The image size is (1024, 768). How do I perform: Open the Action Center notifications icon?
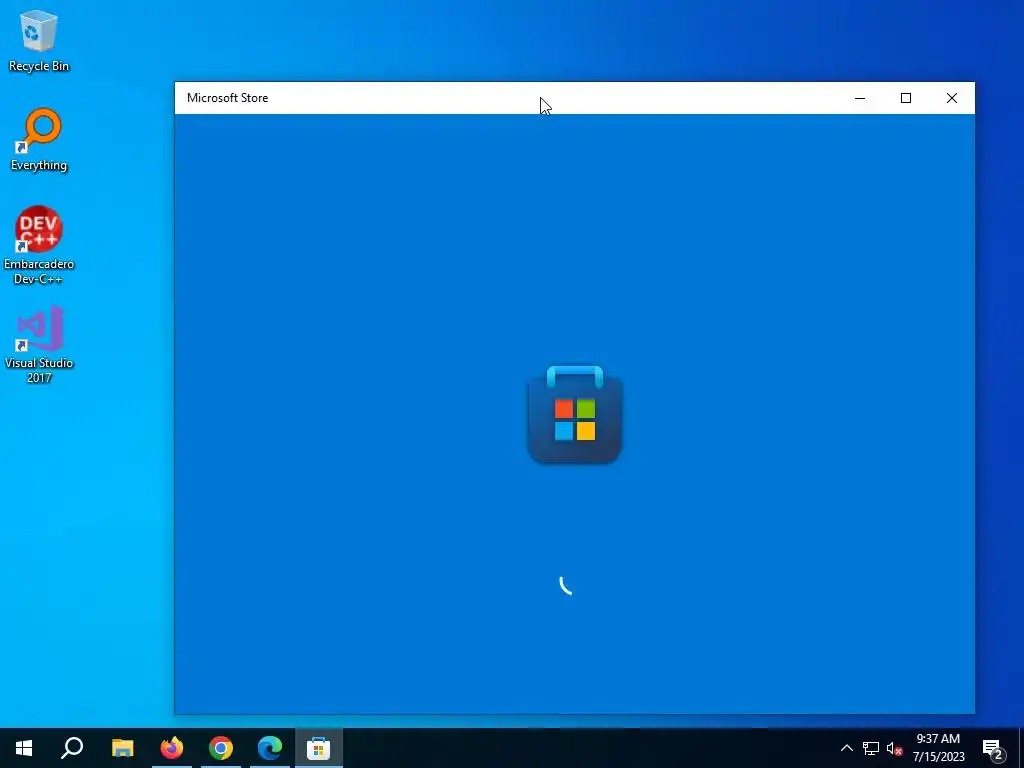tap(993, 748)
